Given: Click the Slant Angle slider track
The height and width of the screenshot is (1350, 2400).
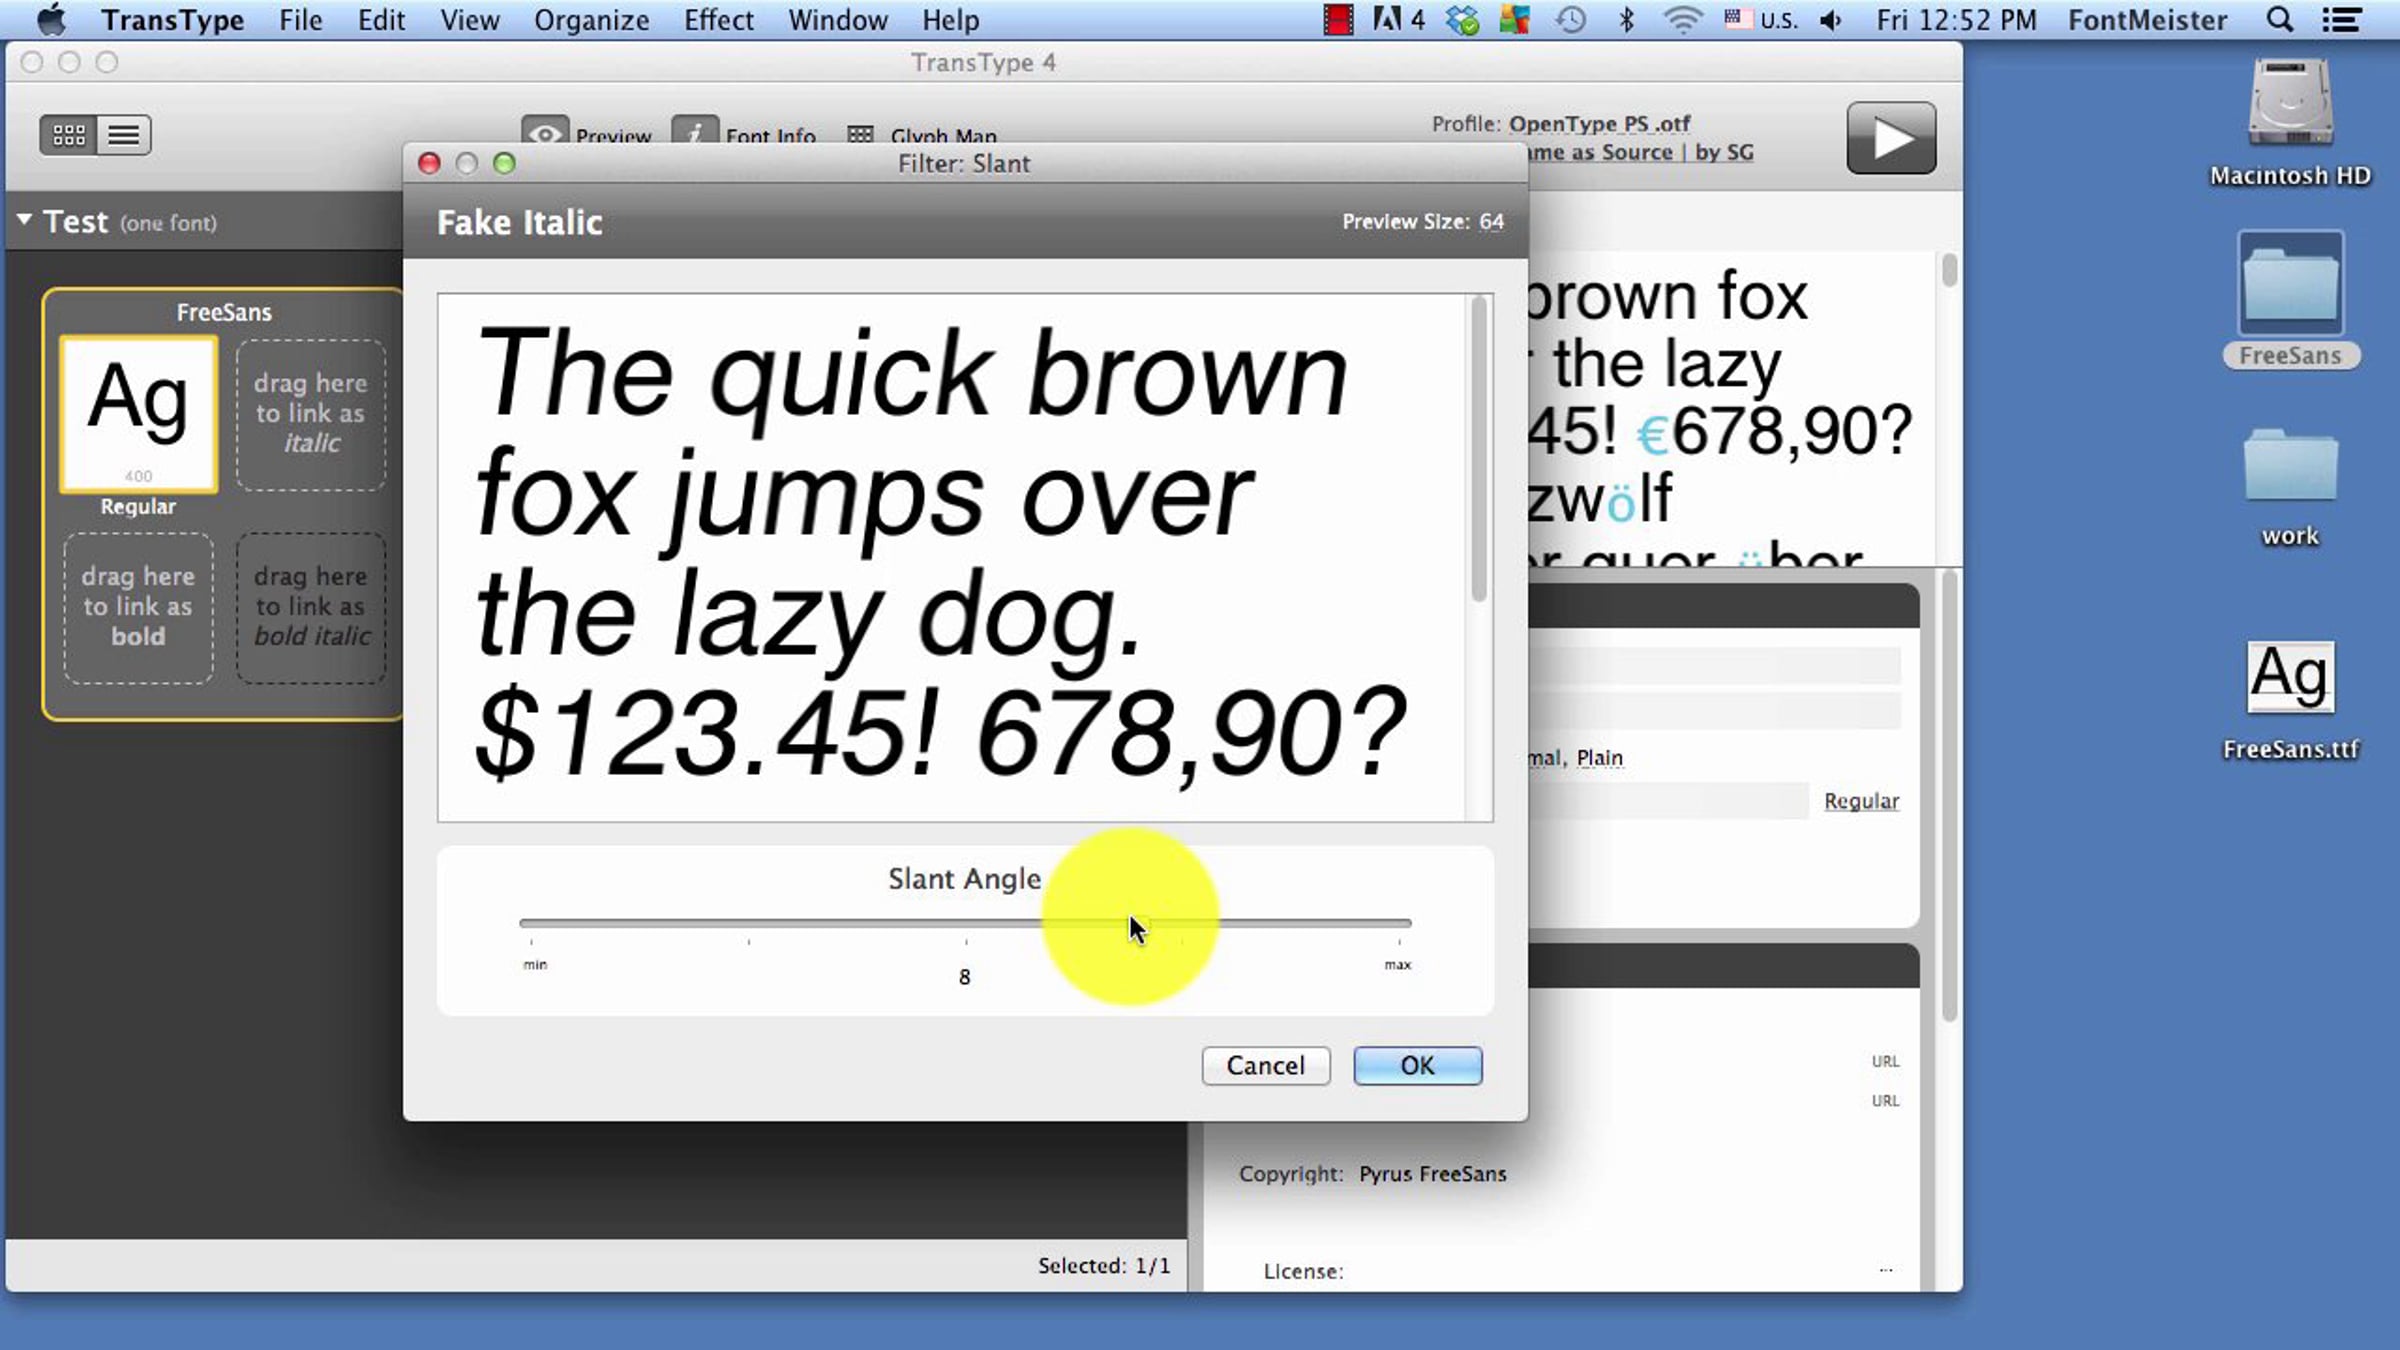Looking at the screenshot, I should coord(965,923).
